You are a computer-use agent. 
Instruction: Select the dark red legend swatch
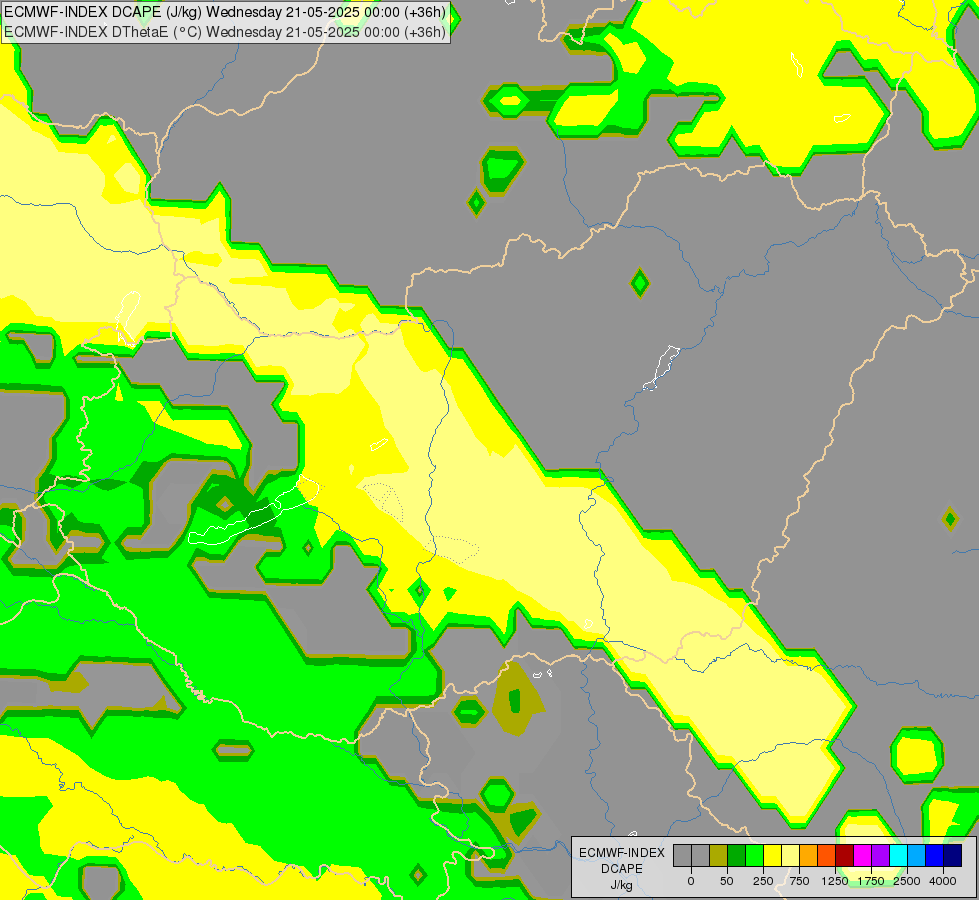(x=845, y=855)
